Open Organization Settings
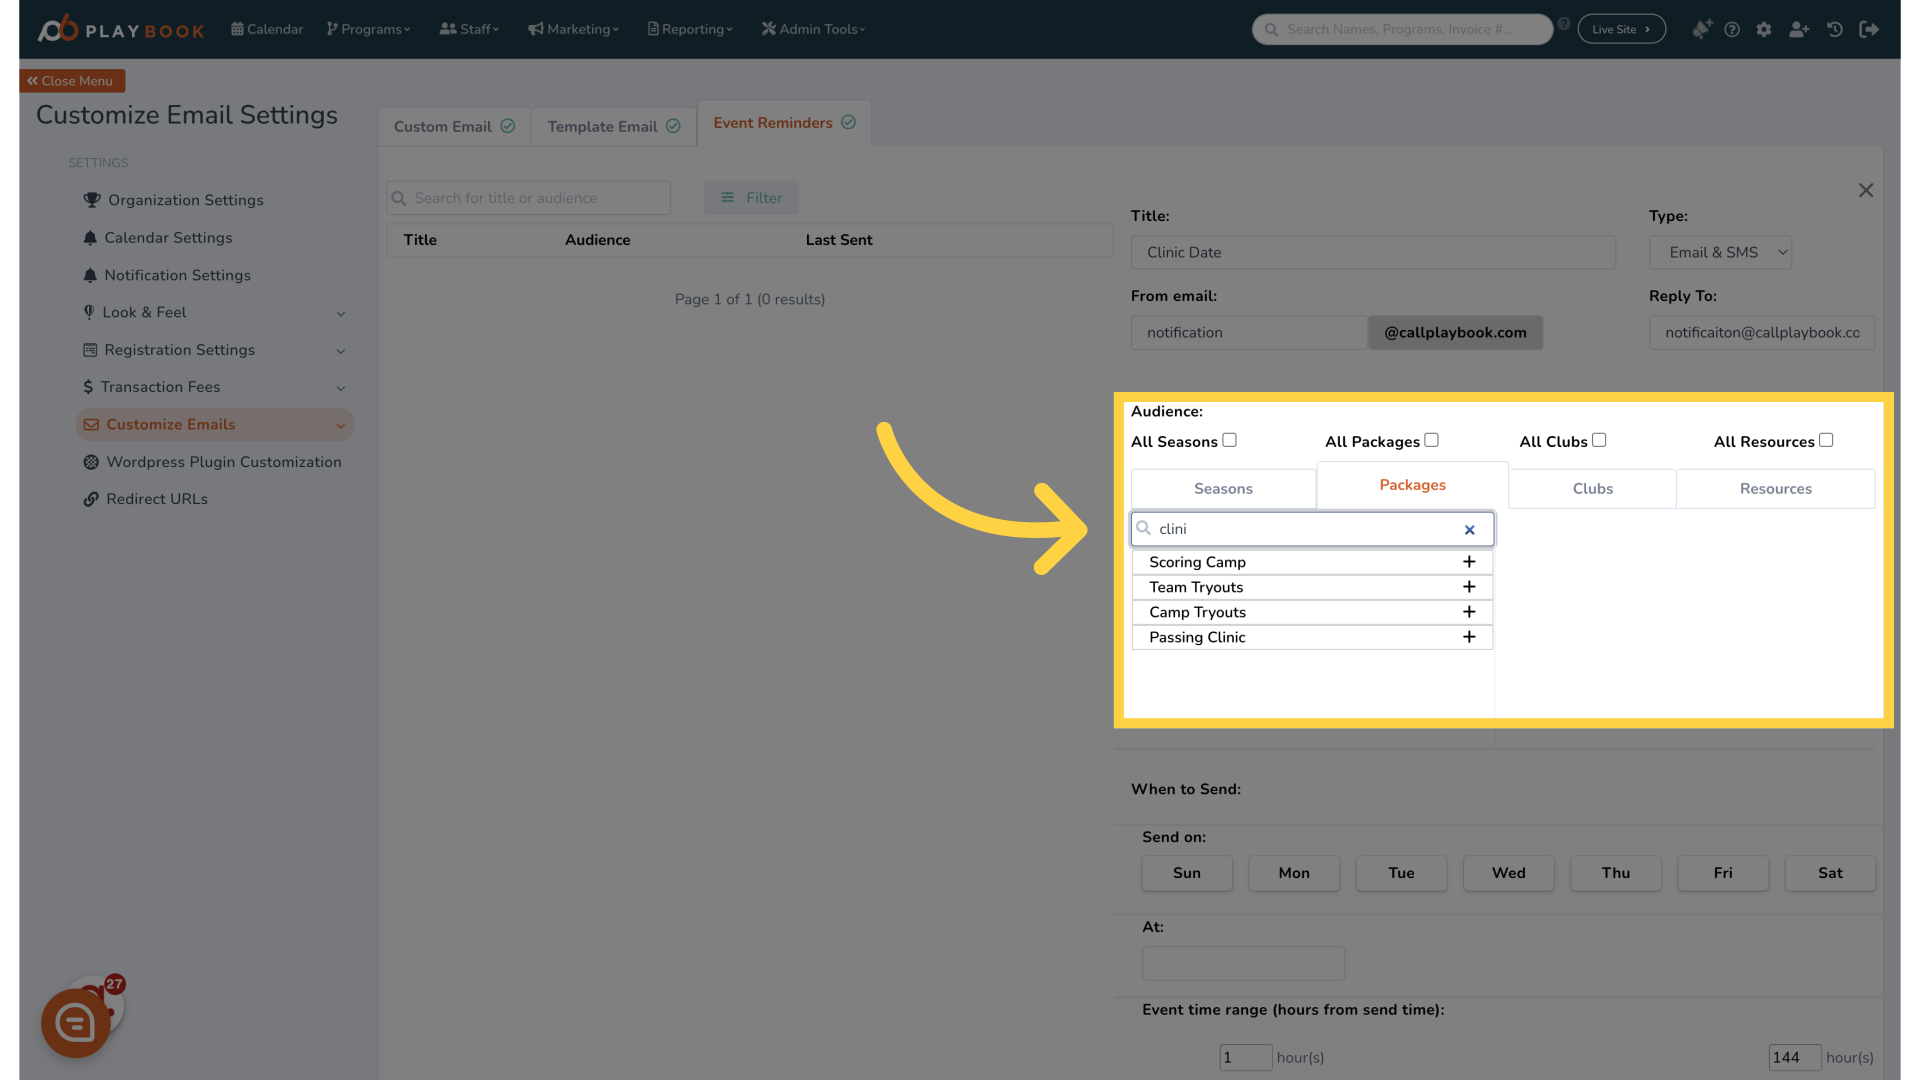 (174, 200)
